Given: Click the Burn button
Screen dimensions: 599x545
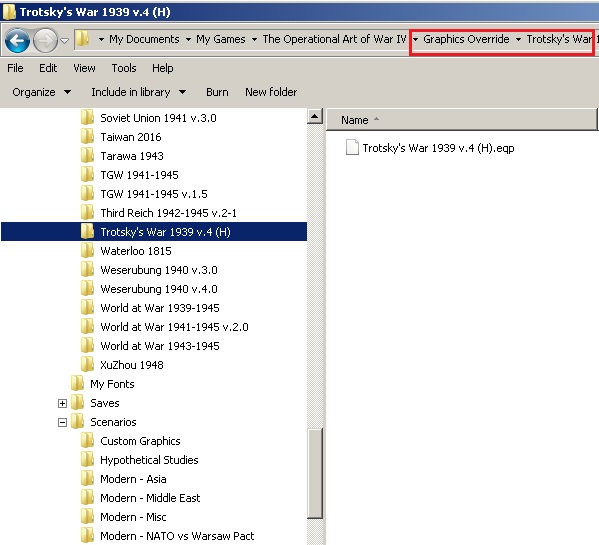Looking at the screenshot, I should pos(217,92).
